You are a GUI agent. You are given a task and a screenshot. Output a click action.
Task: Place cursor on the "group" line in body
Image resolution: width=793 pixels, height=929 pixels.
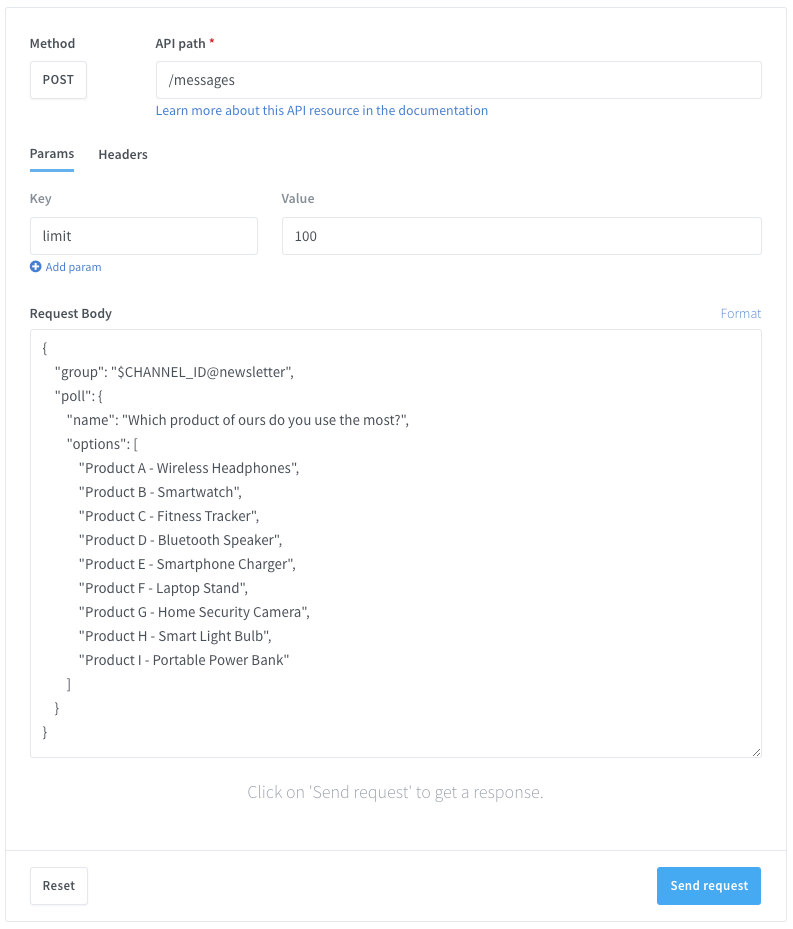click(x=174, y=372)
